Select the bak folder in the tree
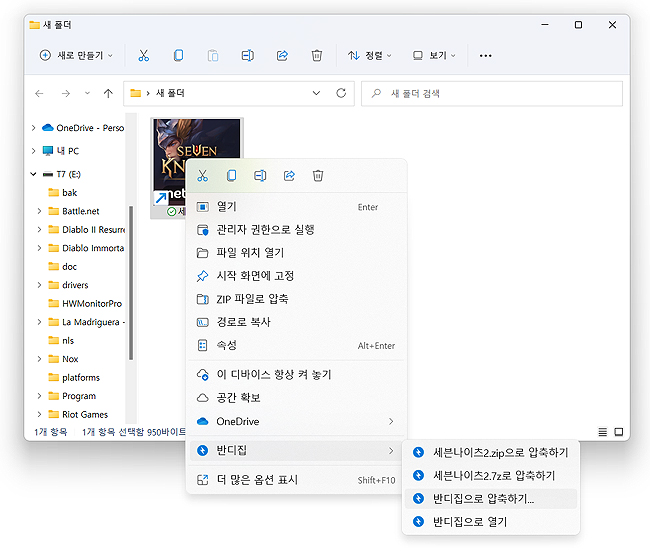 [x=69, y=193]
